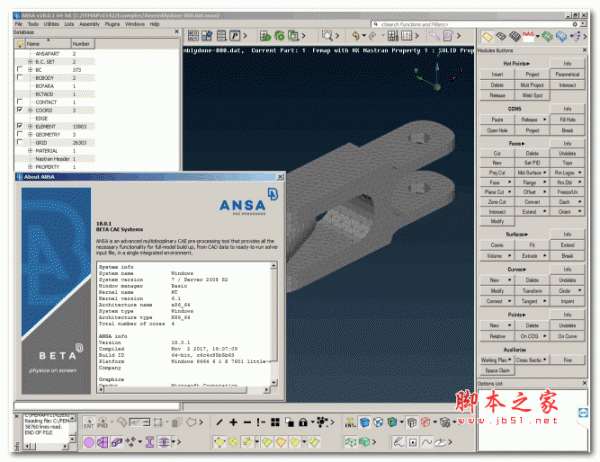This screenshot has width=600, height=462.
Task: Expand the PROPERTY tree node
Action: tap(30, 167)
